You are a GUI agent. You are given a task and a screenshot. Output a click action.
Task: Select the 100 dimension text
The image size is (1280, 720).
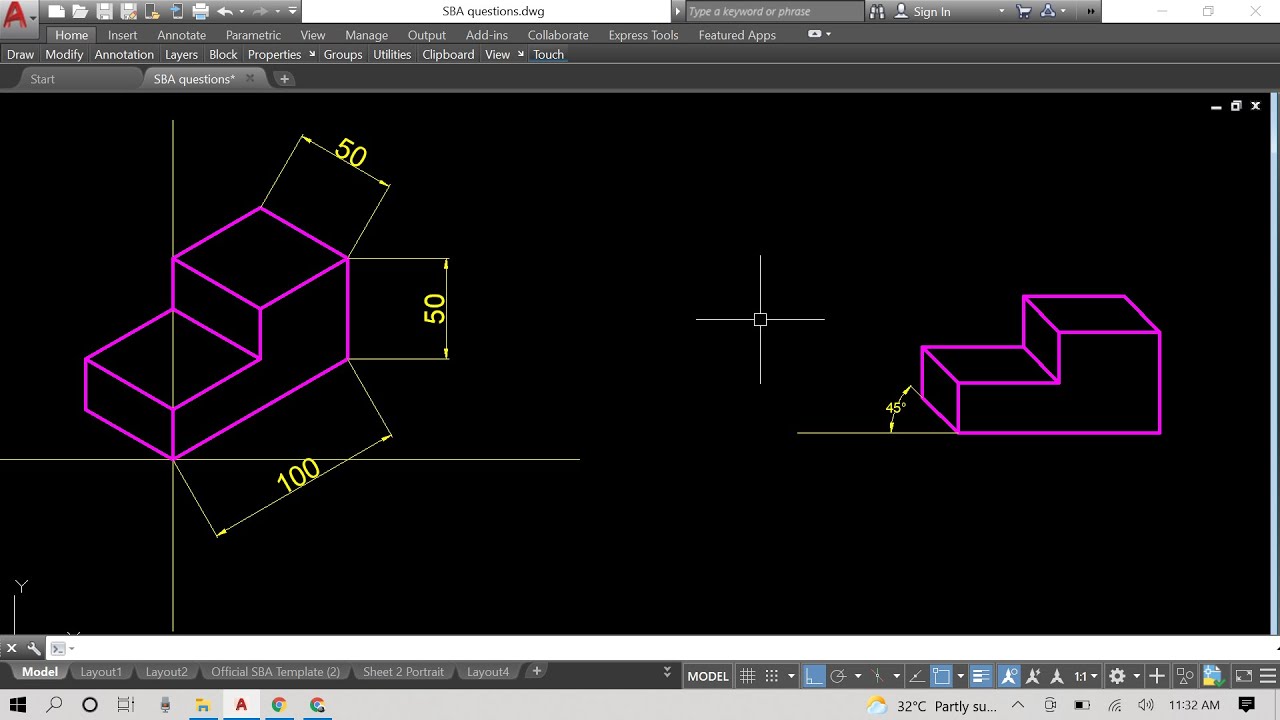tap(298, 475)
